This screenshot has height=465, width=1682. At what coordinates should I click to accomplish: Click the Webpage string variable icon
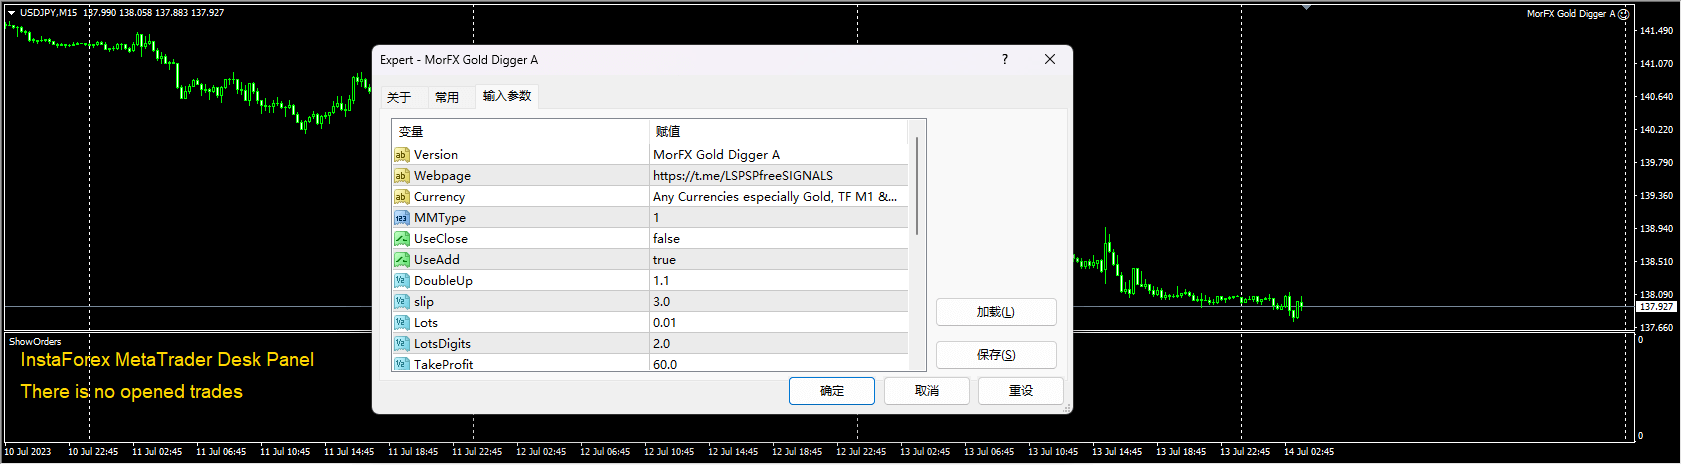pyautogui.click(x=401, y=176)
